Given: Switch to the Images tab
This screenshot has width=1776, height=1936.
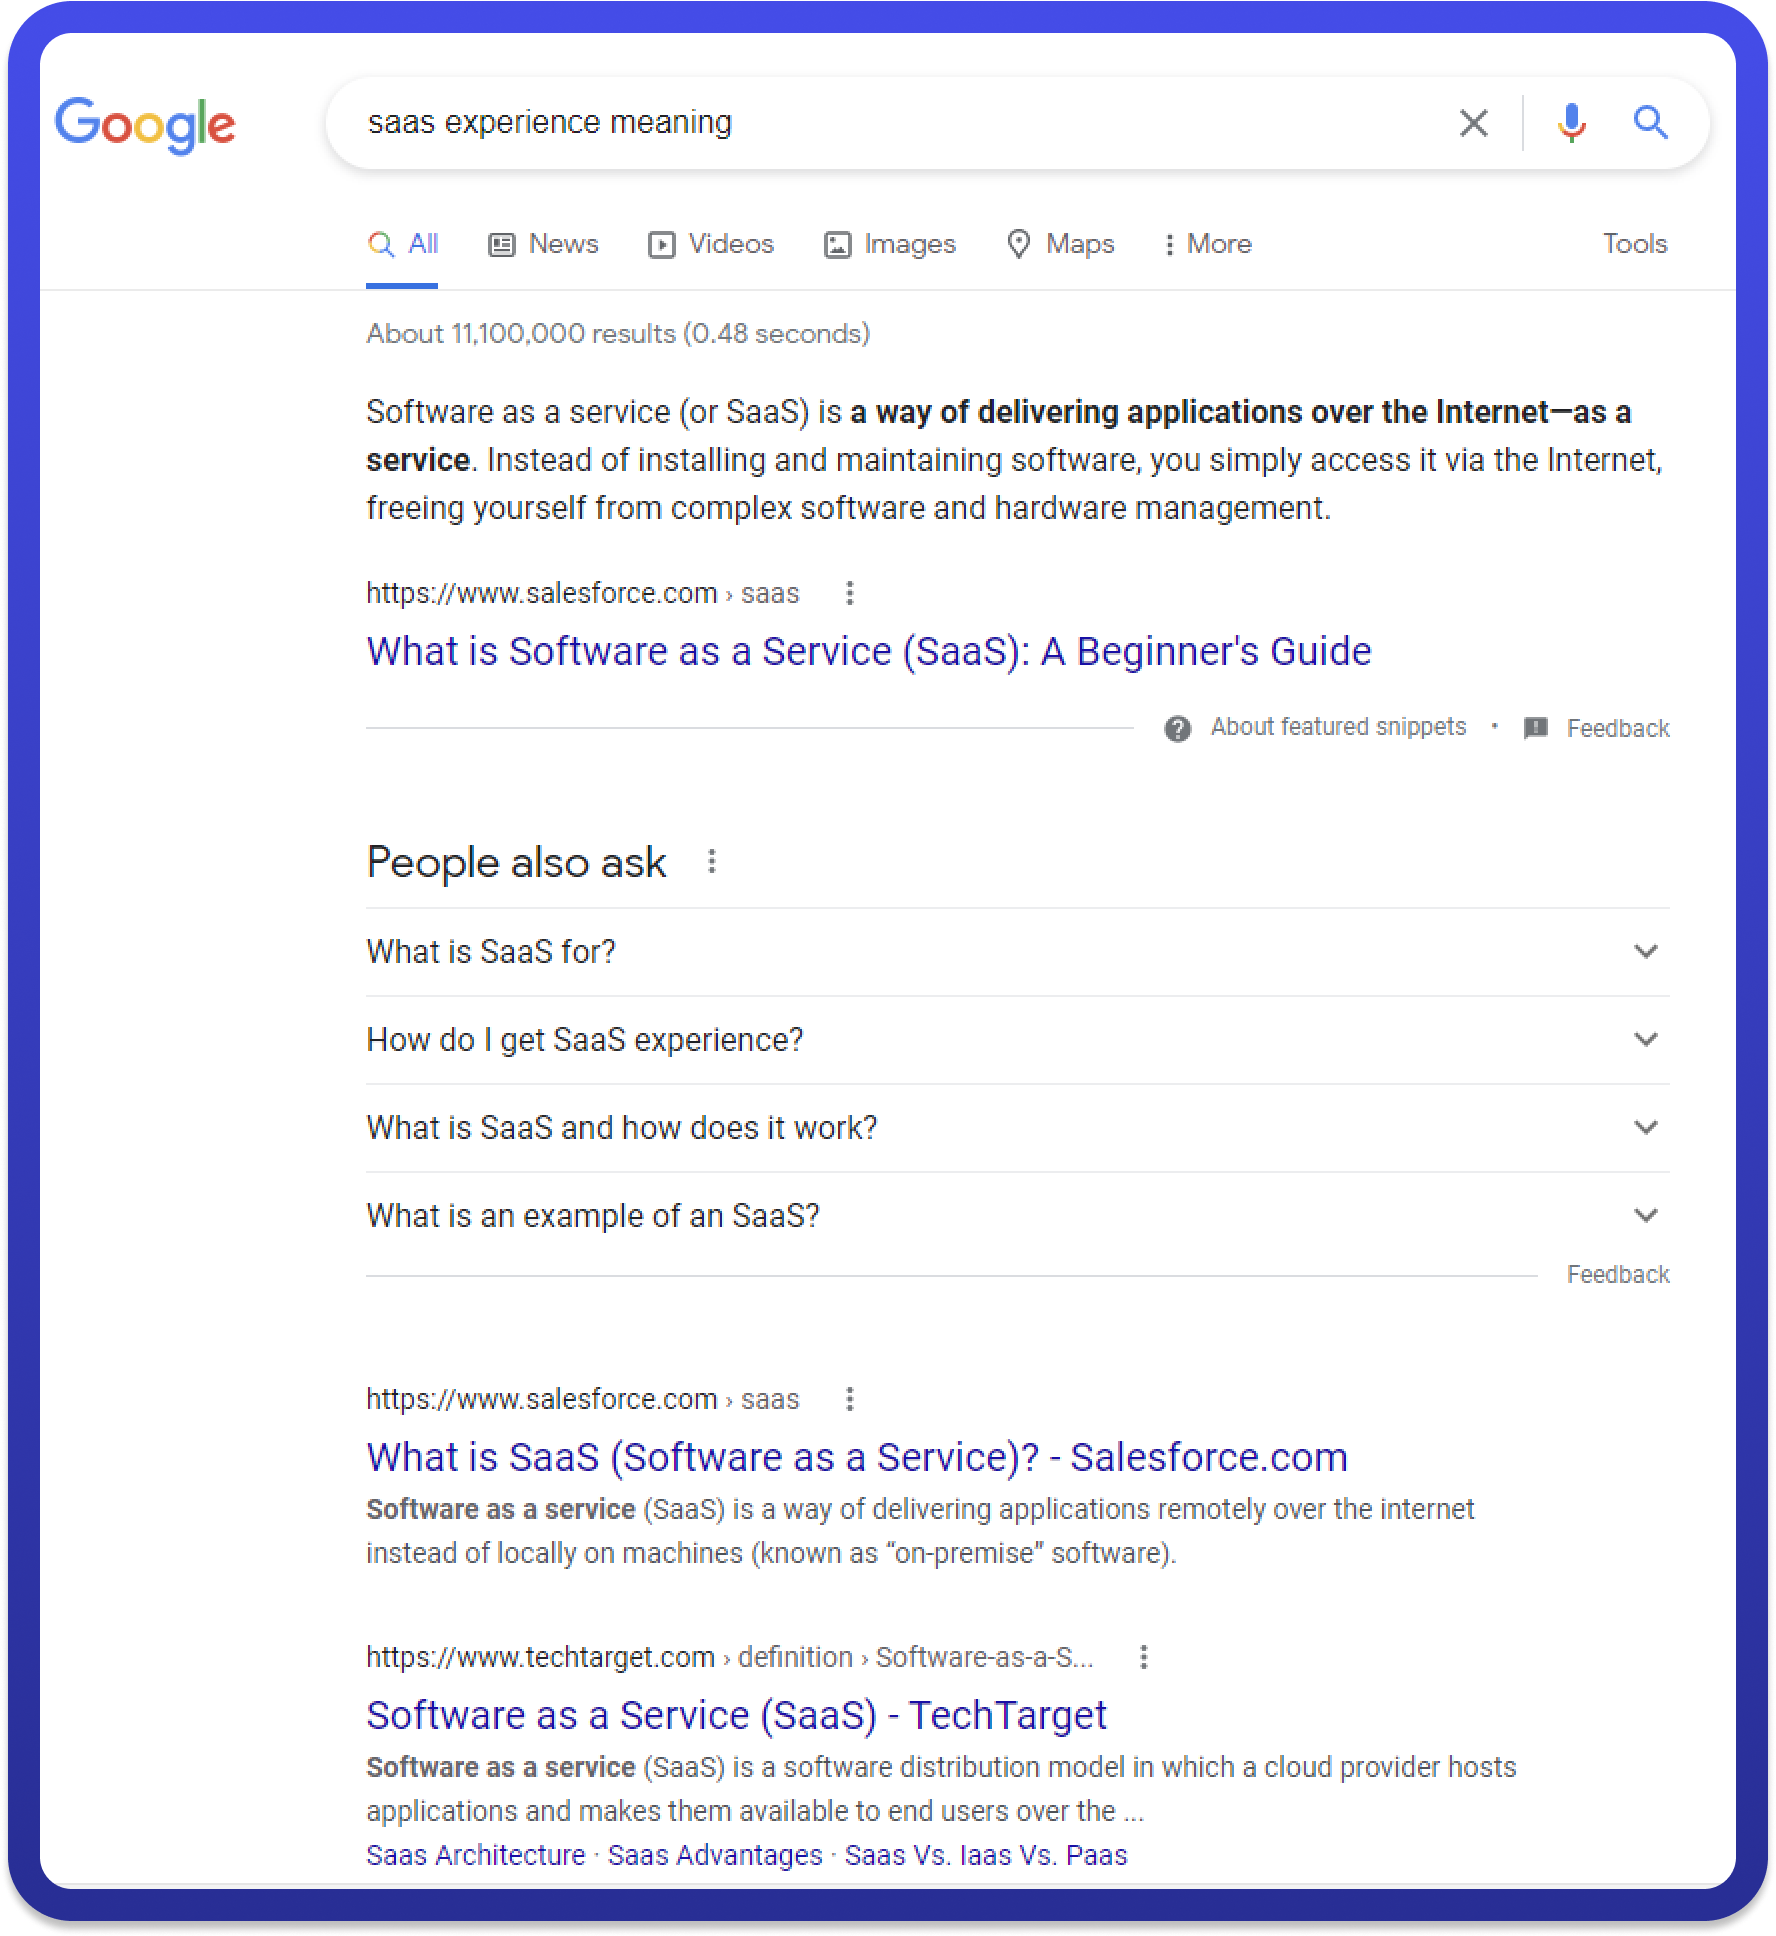Looking at the screenshot, I should click(889, 244).
